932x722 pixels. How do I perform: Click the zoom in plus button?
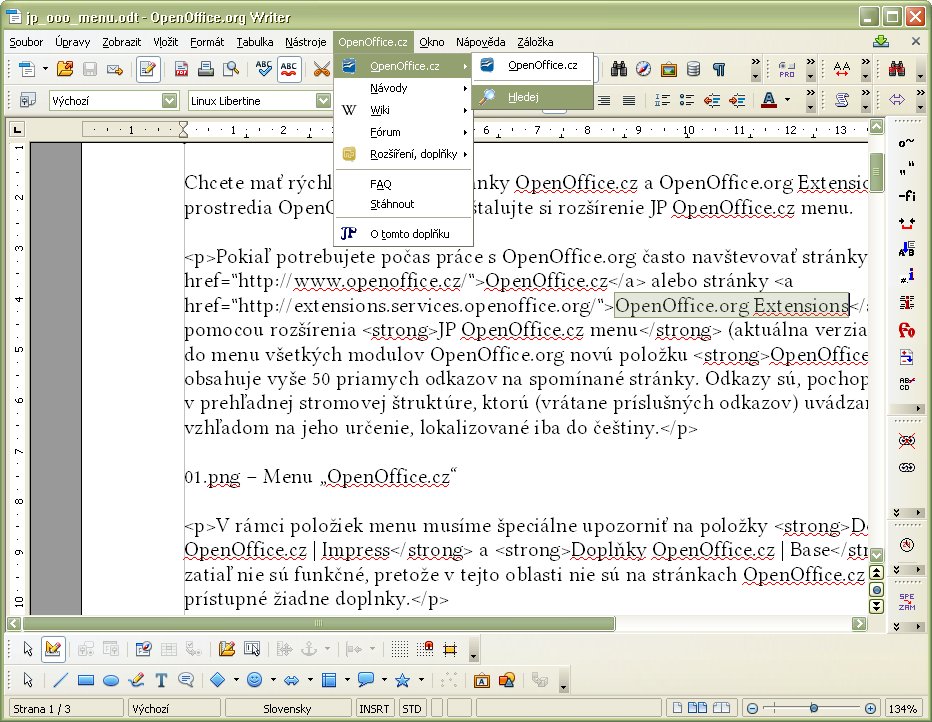870,708
